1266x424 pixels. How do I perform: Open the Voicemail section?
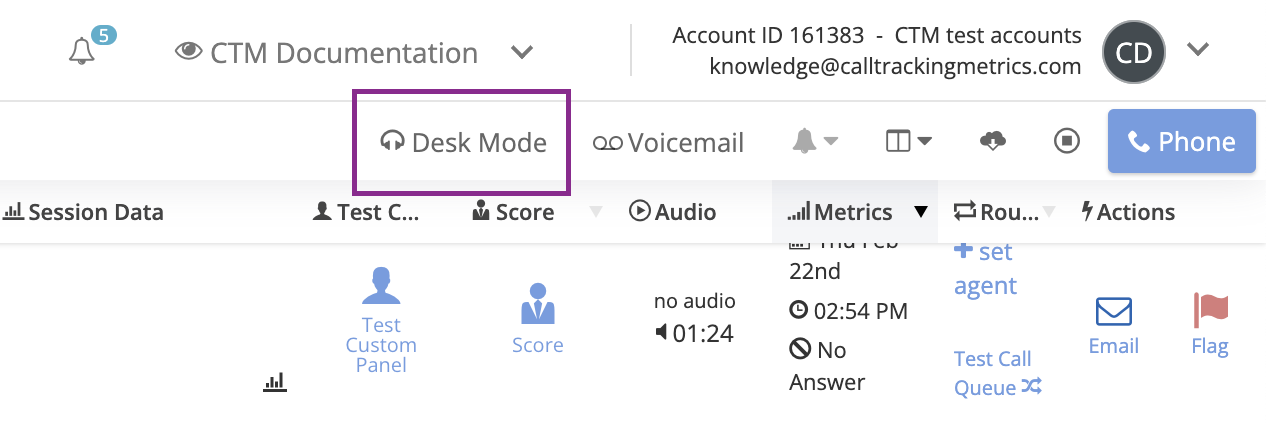(x=669, y=142)
